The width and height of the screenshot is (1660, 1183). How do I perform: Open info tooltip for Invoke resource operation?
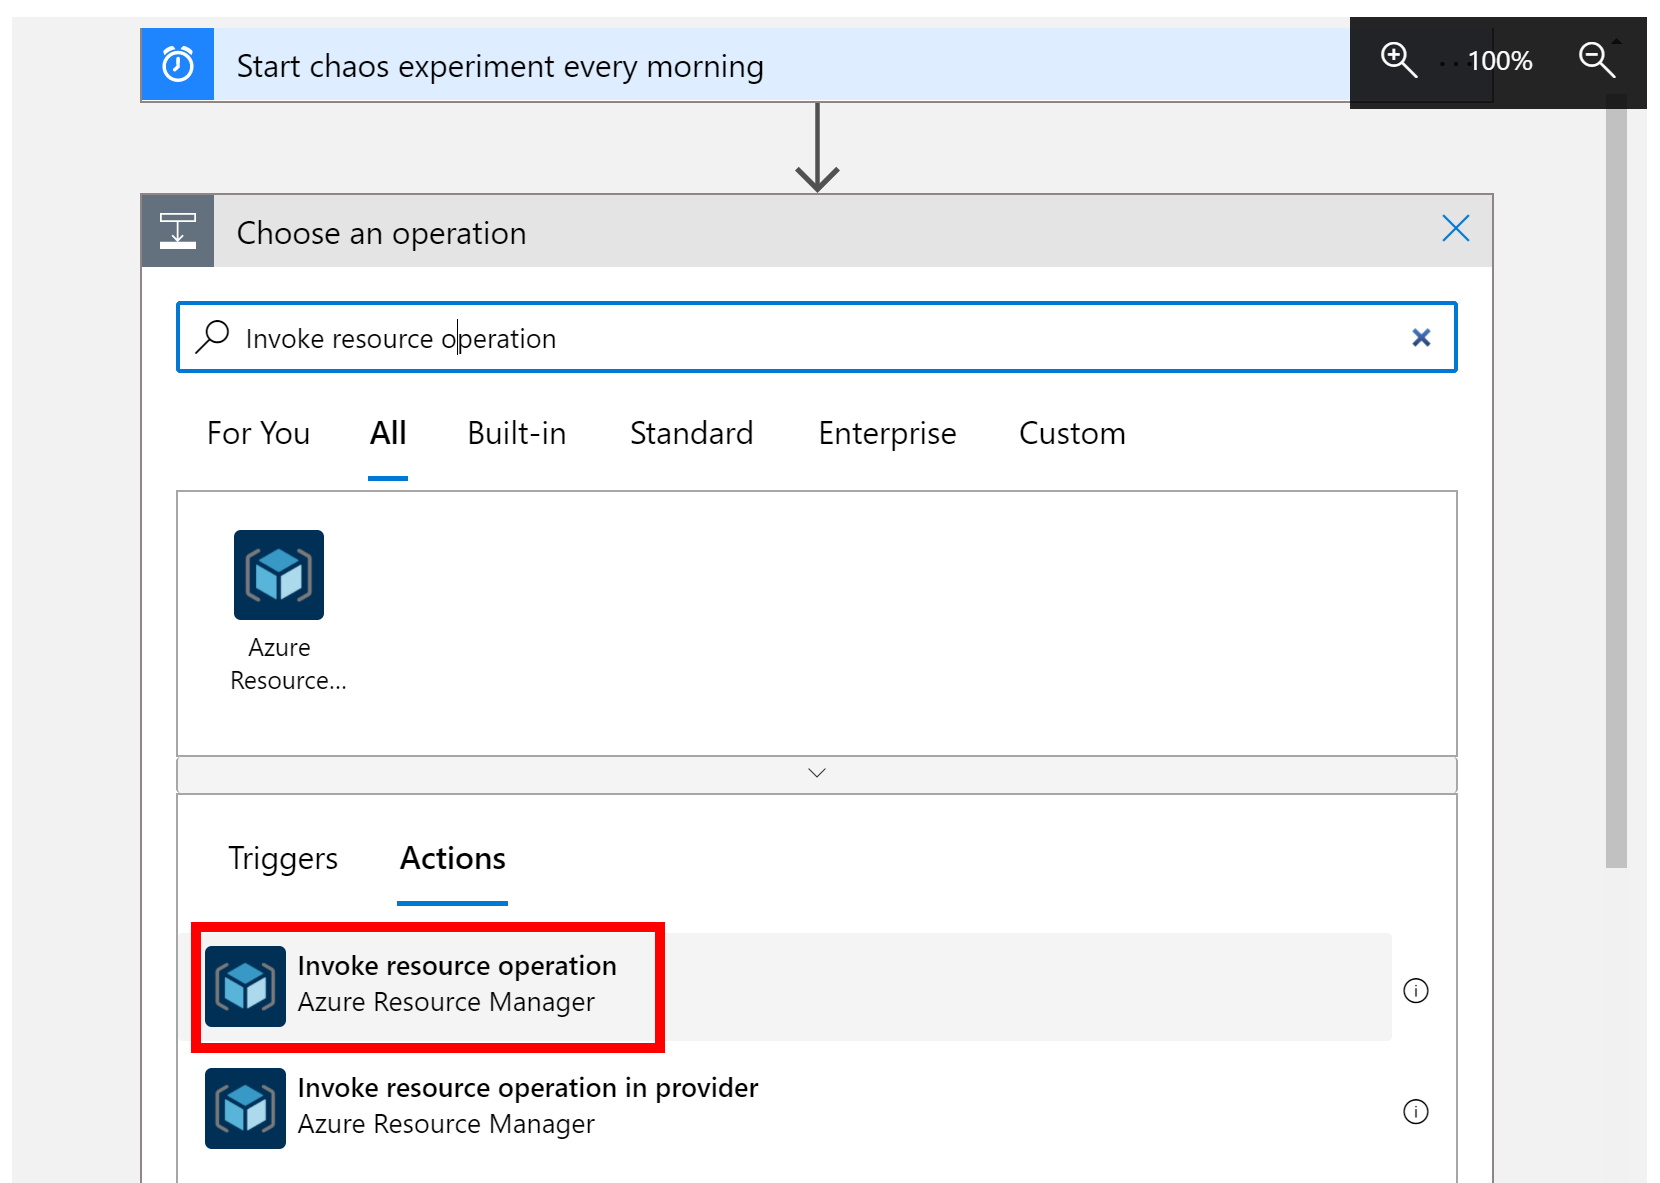[x=1415, y=990]
